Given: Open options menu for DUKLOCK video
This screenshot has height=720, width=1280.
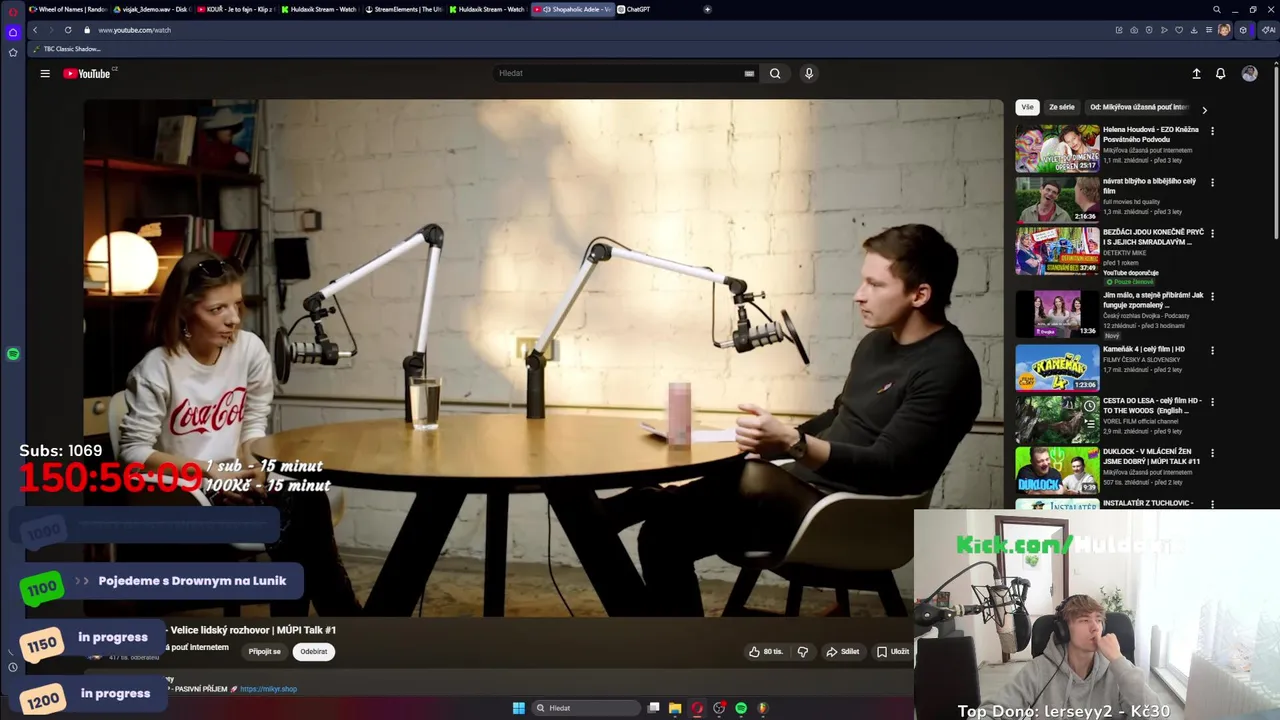Looking at the screenshot, I should [x=1212, y=453].
